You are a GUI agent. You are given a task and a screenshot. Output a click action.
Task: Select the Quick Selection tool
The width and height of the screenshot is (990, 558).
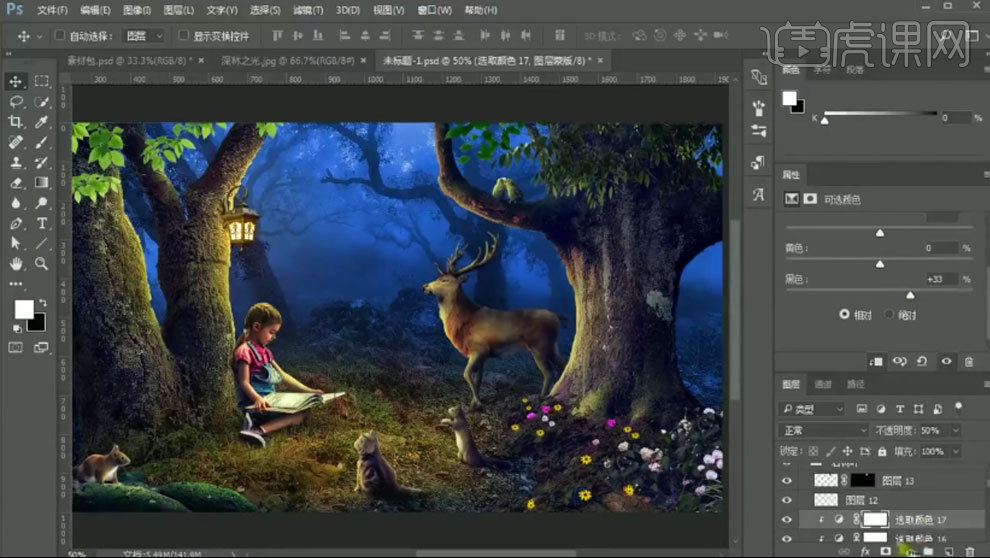[42, 102]
